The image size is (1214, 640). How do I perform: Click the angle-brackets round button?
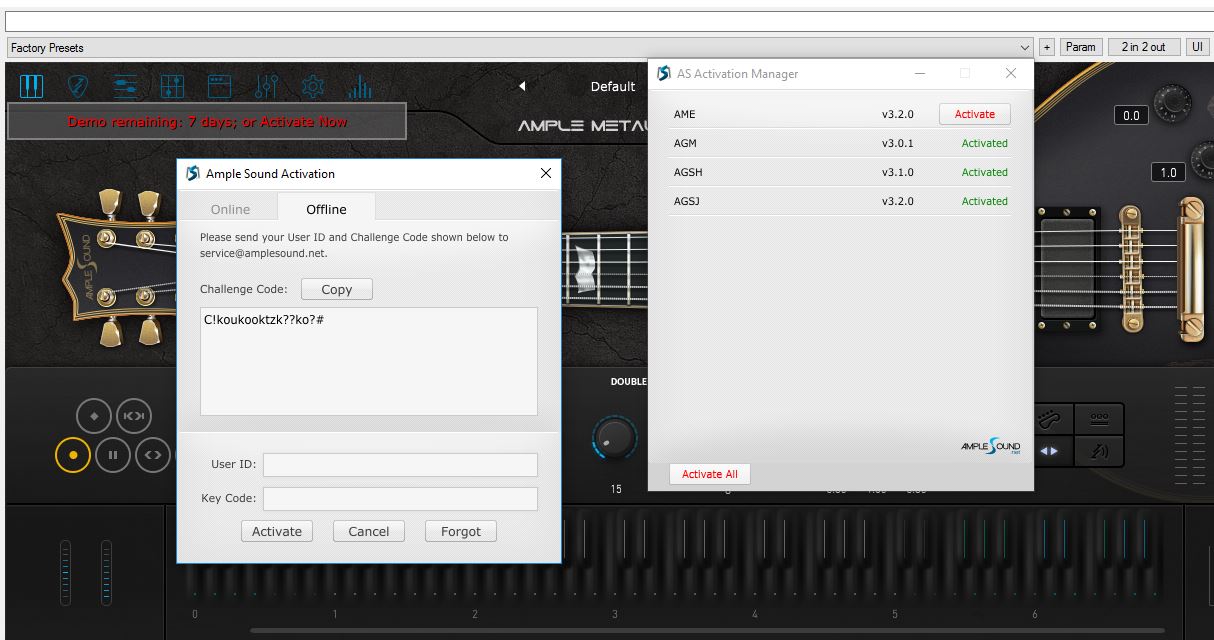[152, 455]
